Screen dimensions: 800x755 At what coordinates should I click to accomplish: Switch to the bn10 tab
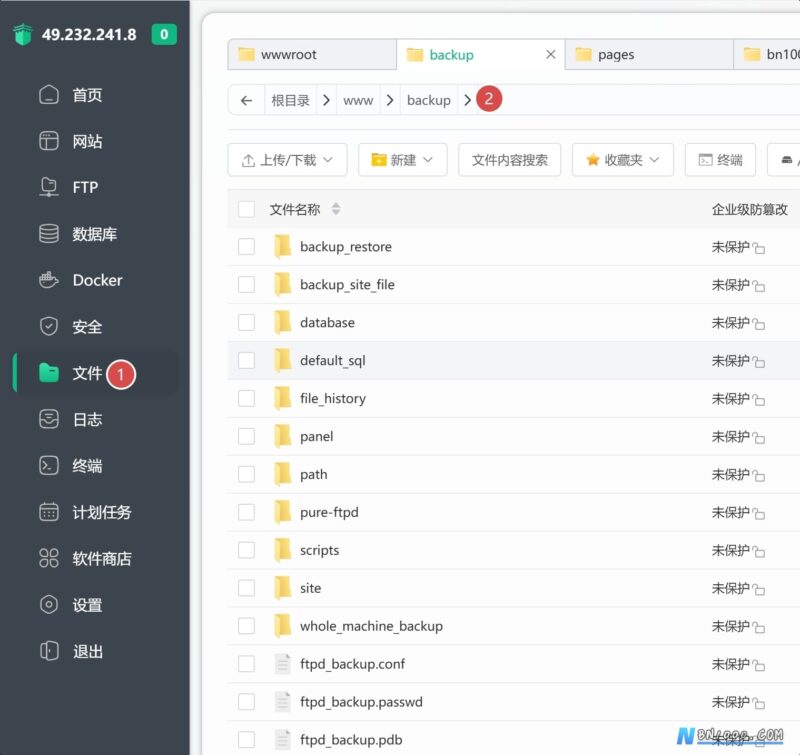(x=767, y=55)
